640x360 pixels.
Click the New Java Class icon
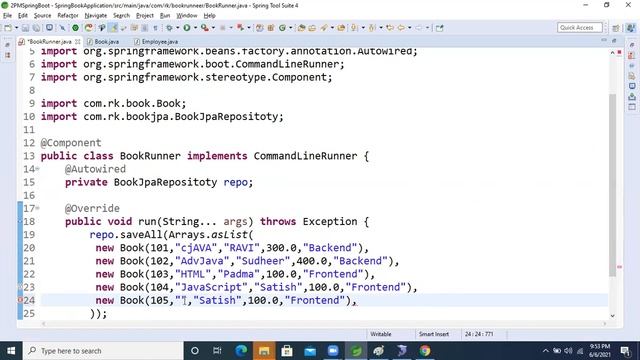click(x=282, y=28)
